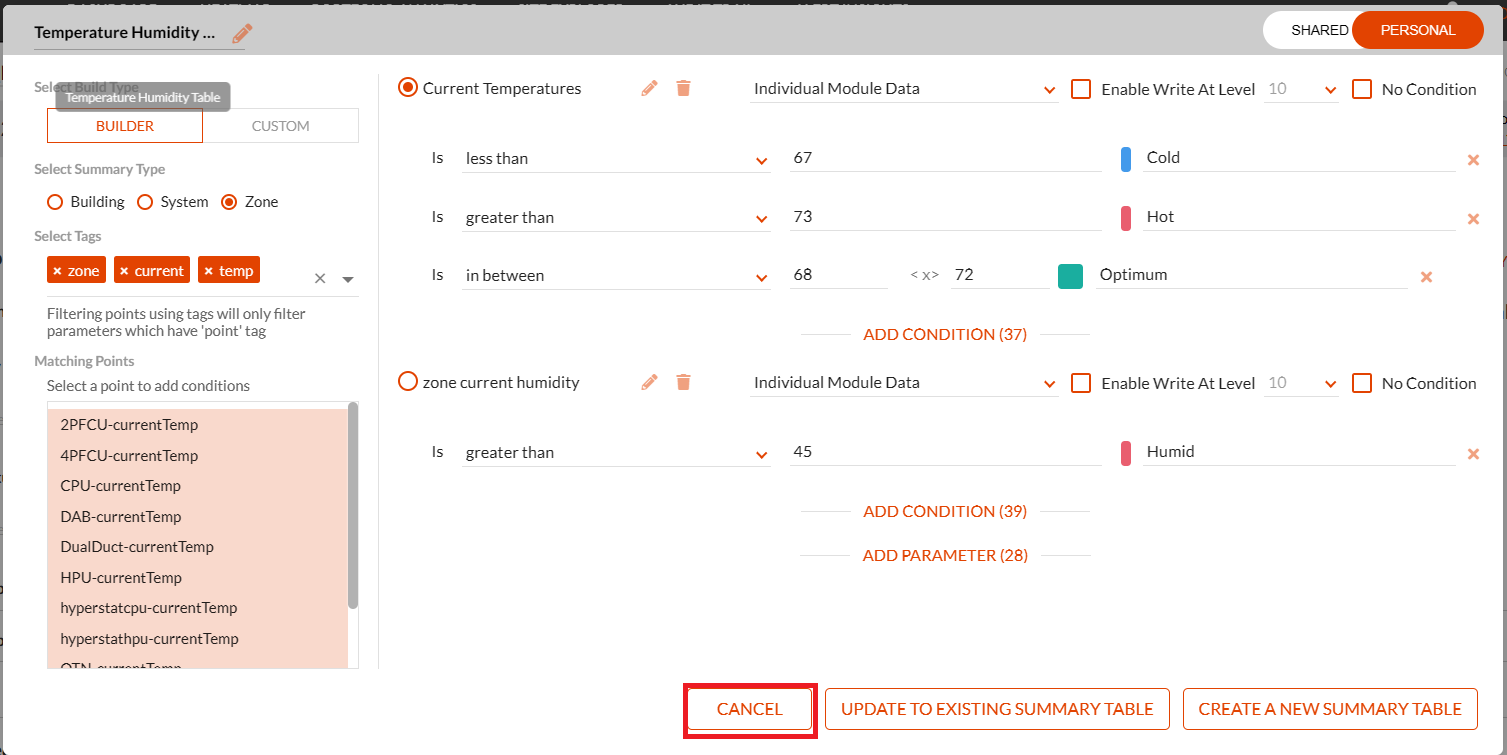The image size is (1507, 755).
Task: Select 2PFCU-currentTemp point
Action: [198, 425]
